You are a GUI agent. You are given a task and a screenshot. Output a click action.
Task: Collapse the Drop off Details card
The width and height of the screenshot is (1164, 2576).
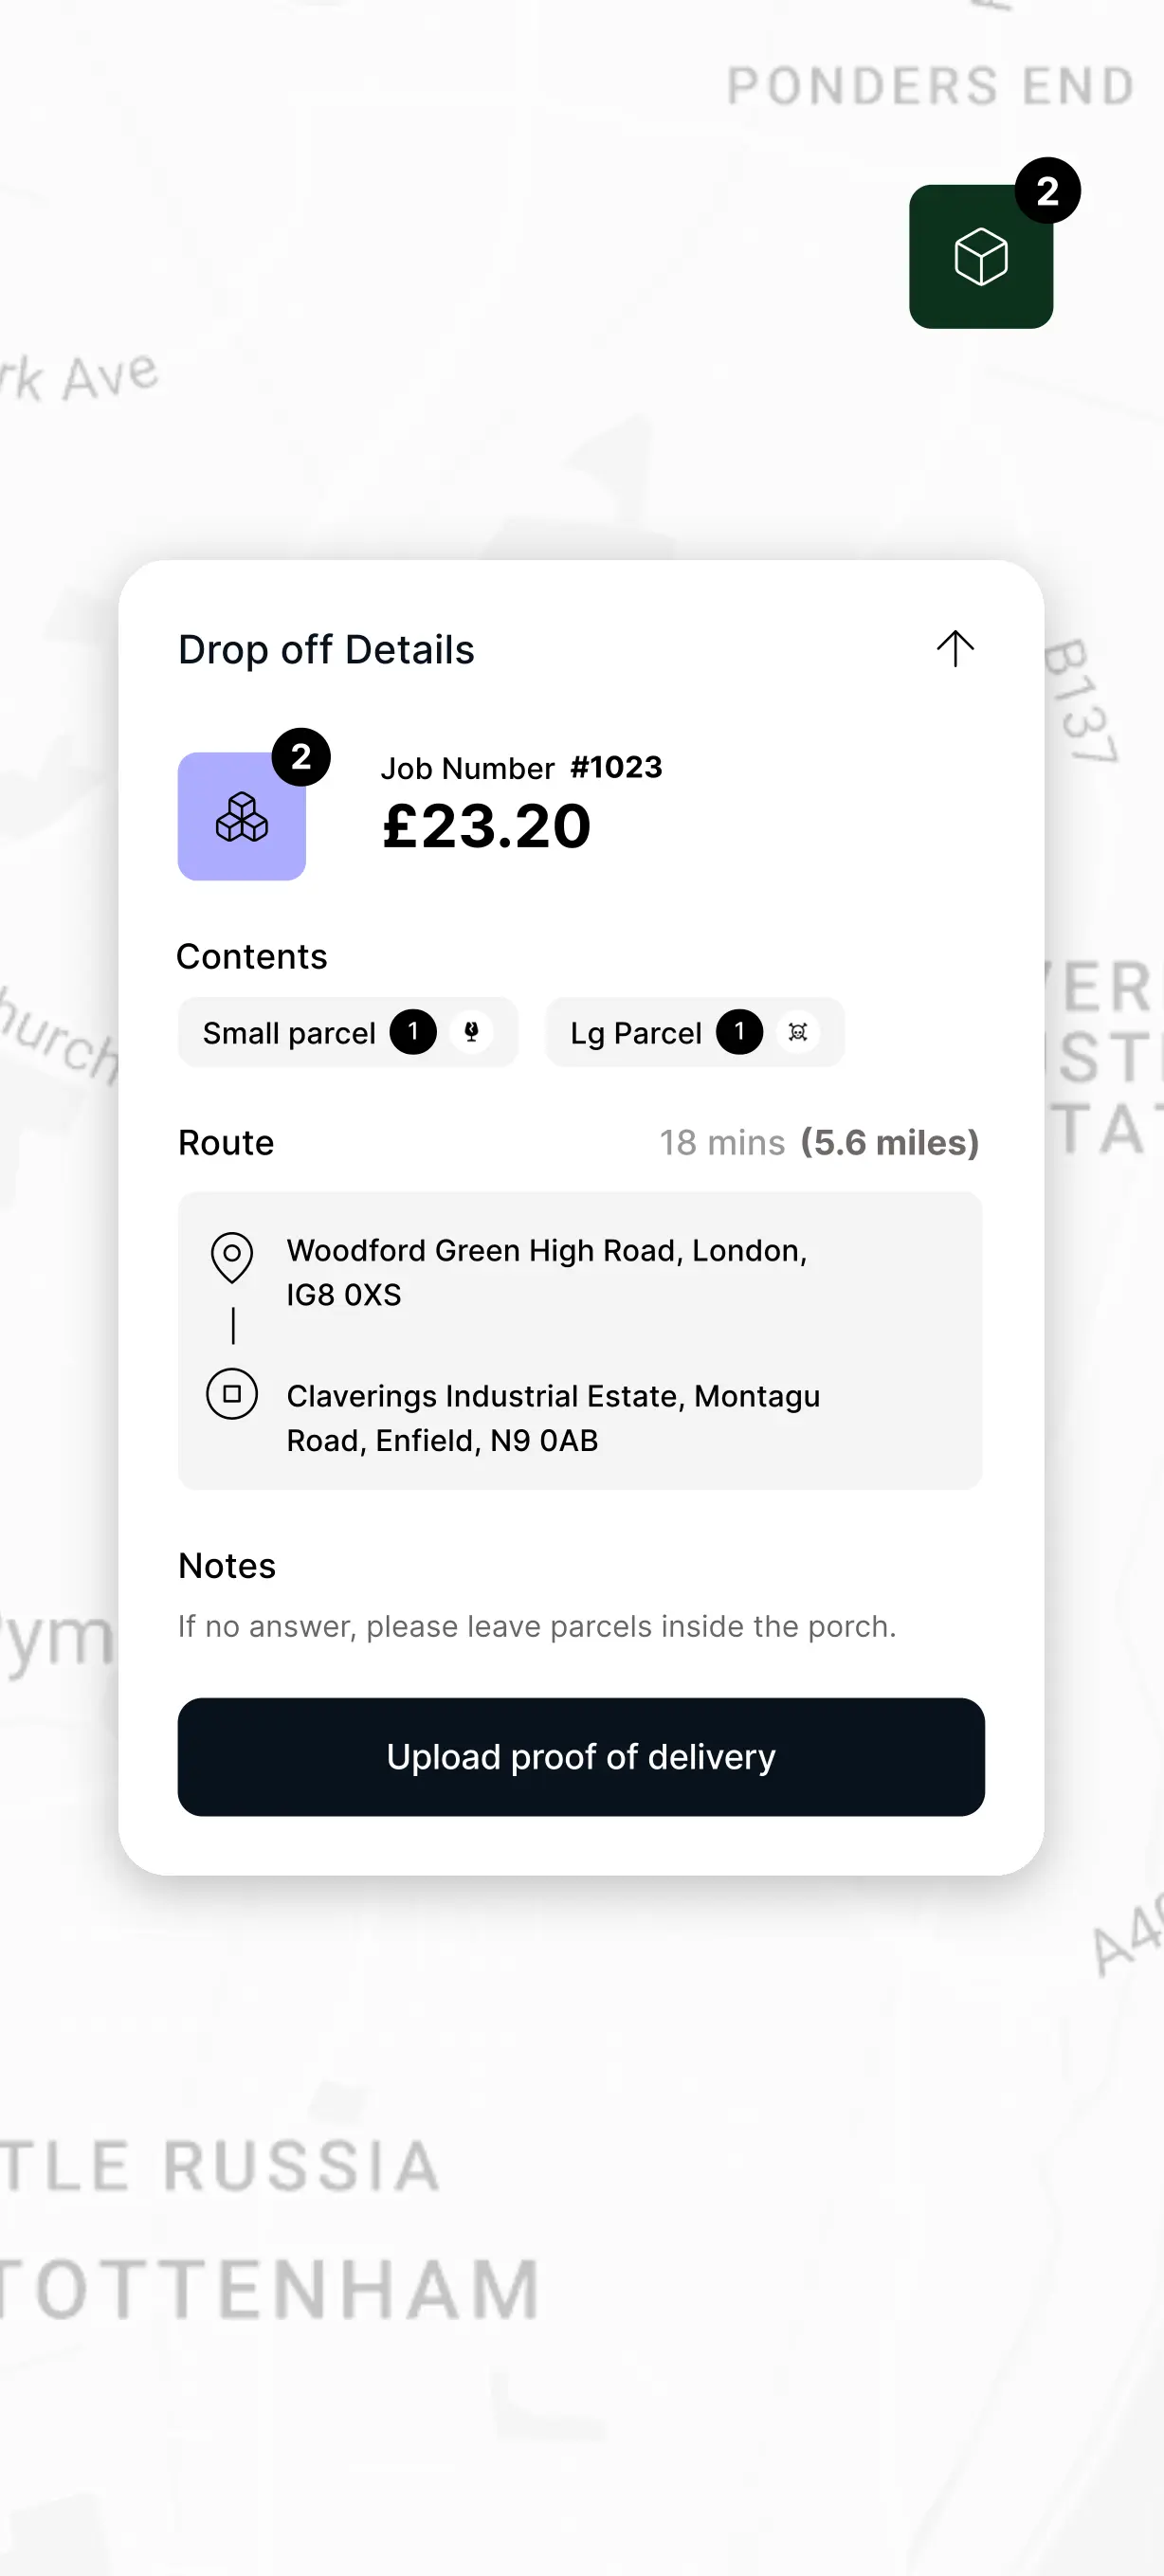(955, 649)
